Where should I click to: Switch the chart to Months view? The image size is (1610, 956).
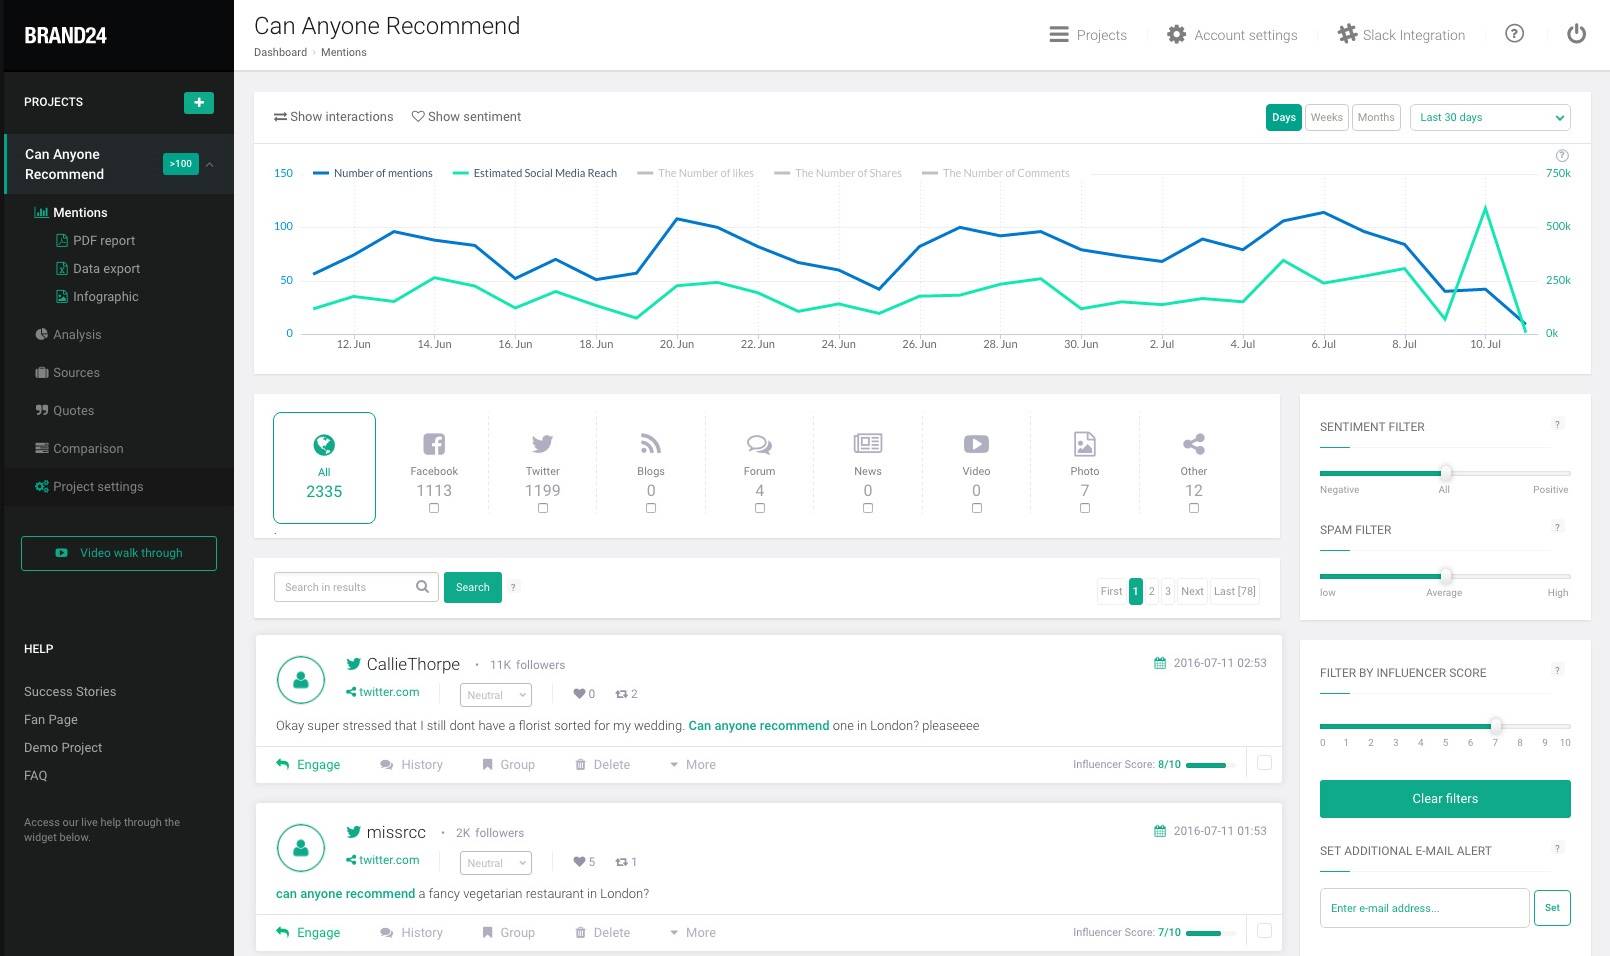[x=1376, y=117]
